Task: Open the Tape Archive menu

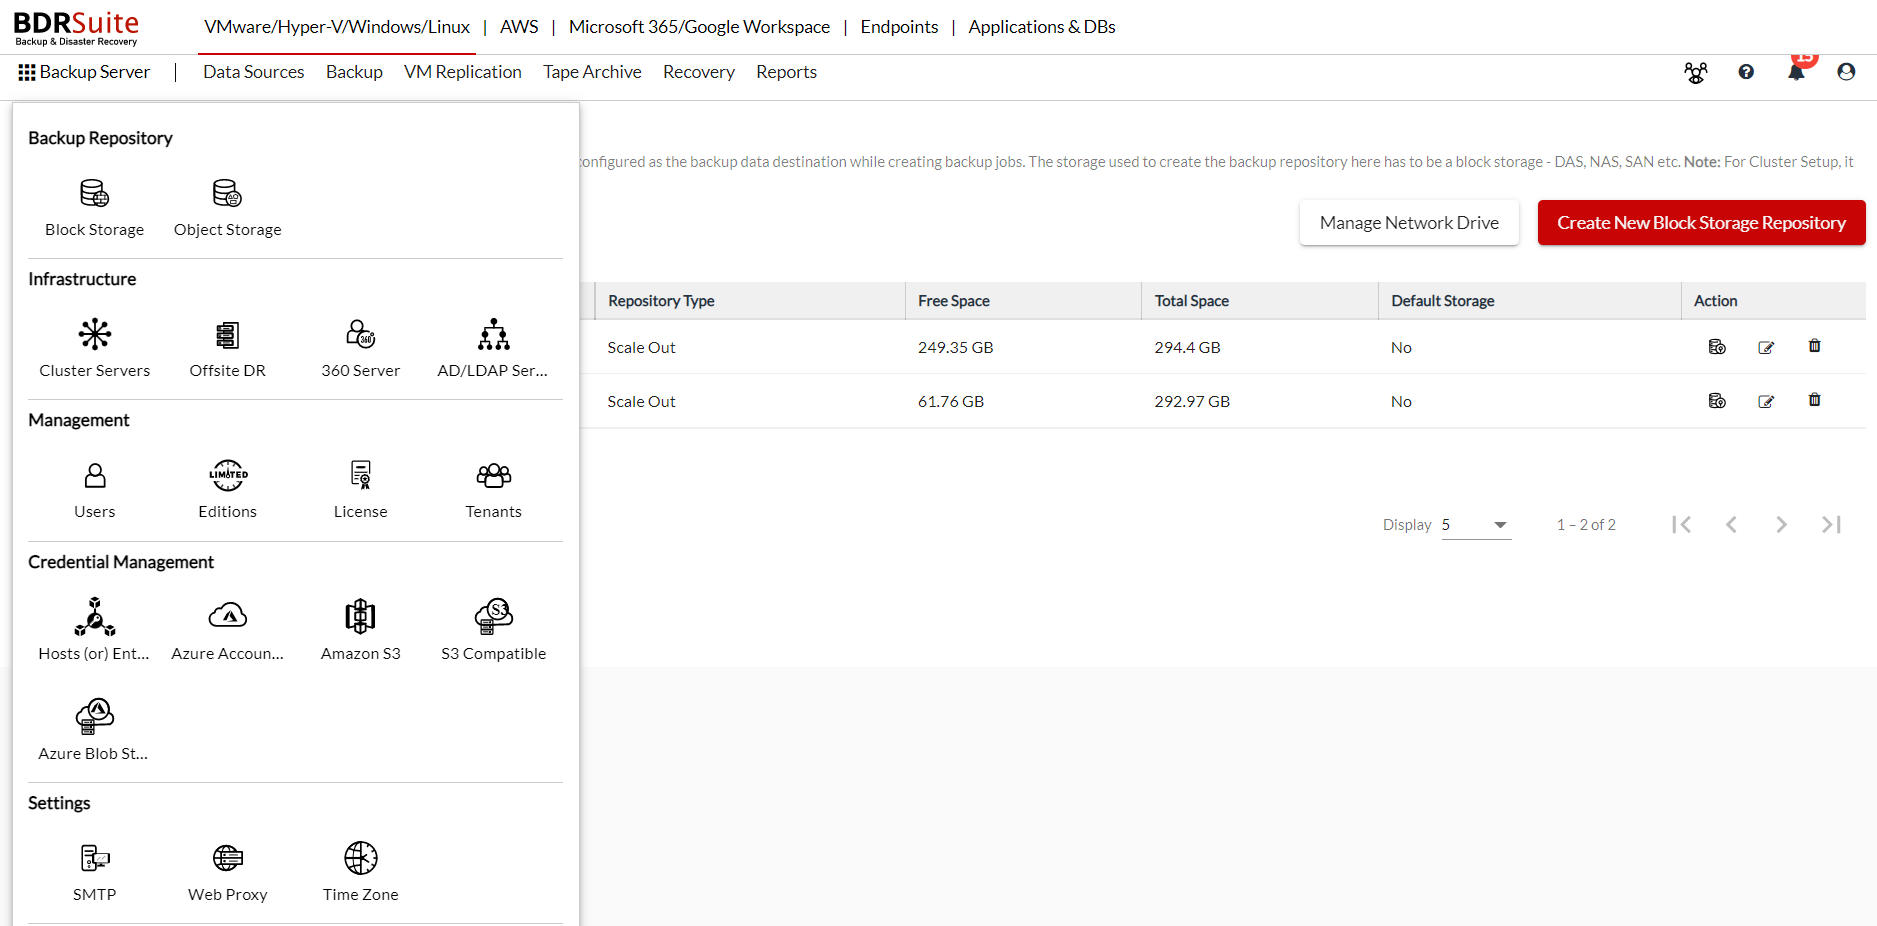Action: tap(592, 72)
